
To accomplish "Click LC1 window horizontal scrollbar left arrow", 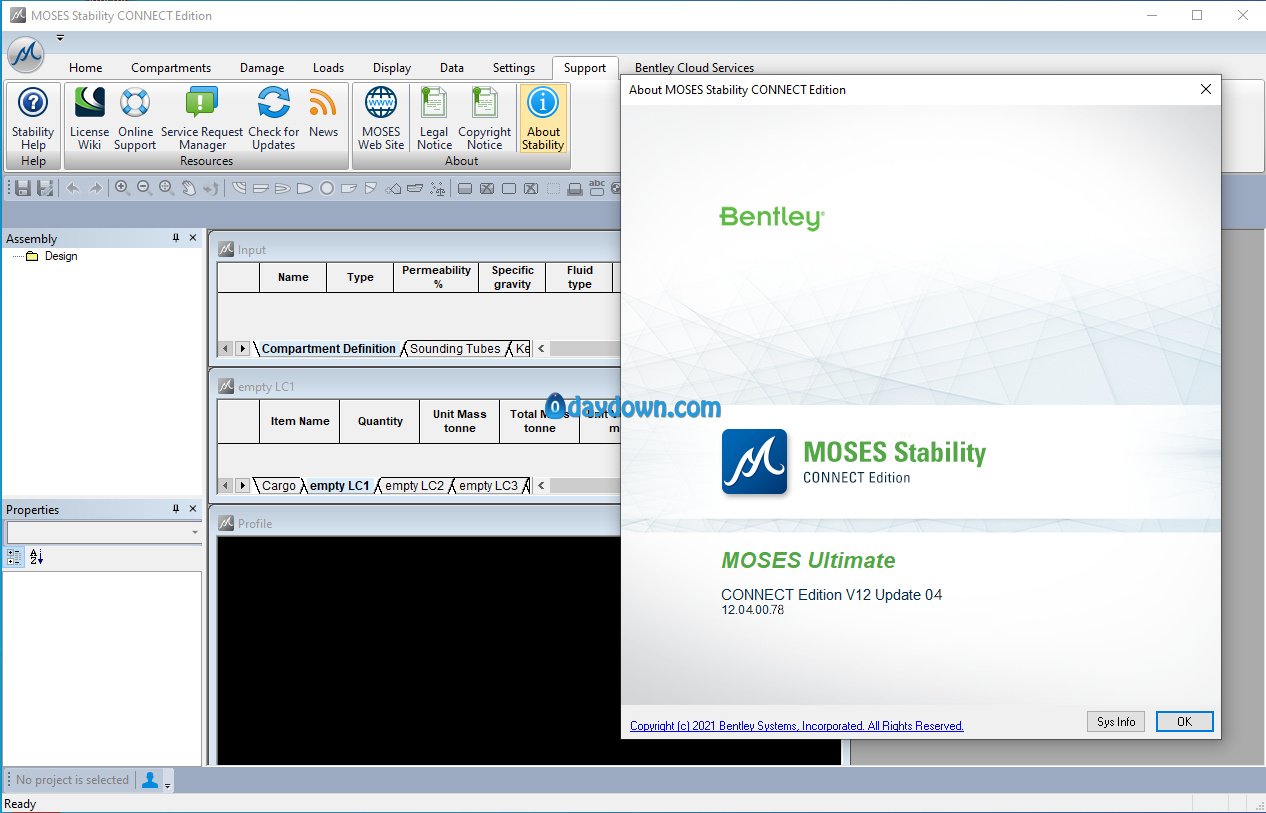I will click(x=541, y=485).
